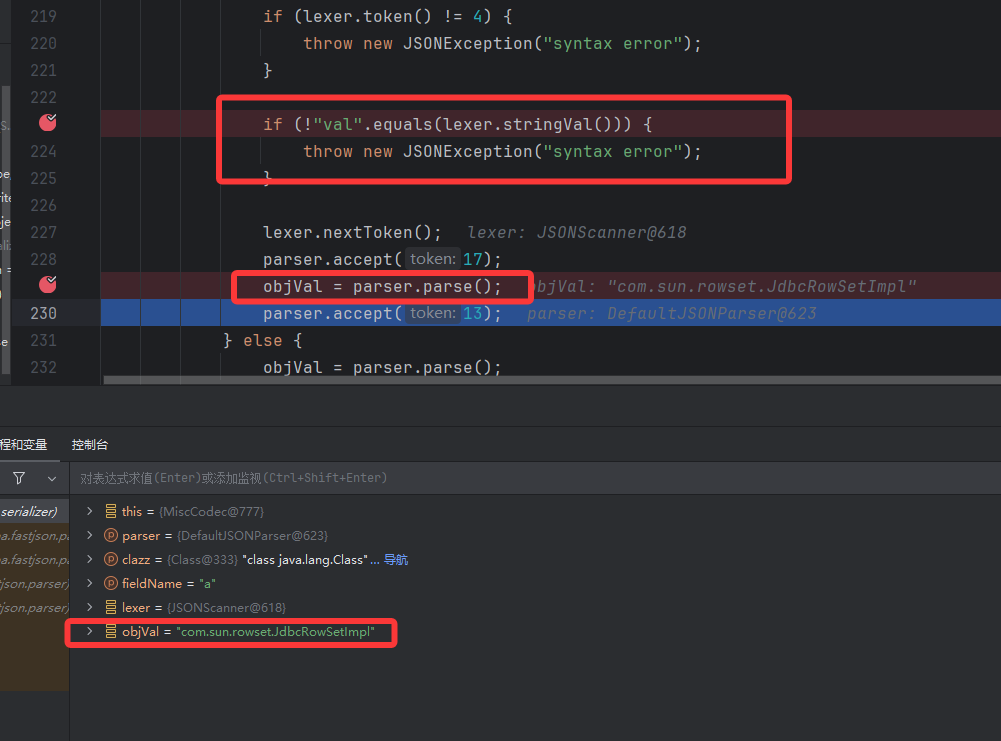Switch to the 控制台 console tab
The image size is (1001, 741).
pyautogui.click(x=89, y=444)
